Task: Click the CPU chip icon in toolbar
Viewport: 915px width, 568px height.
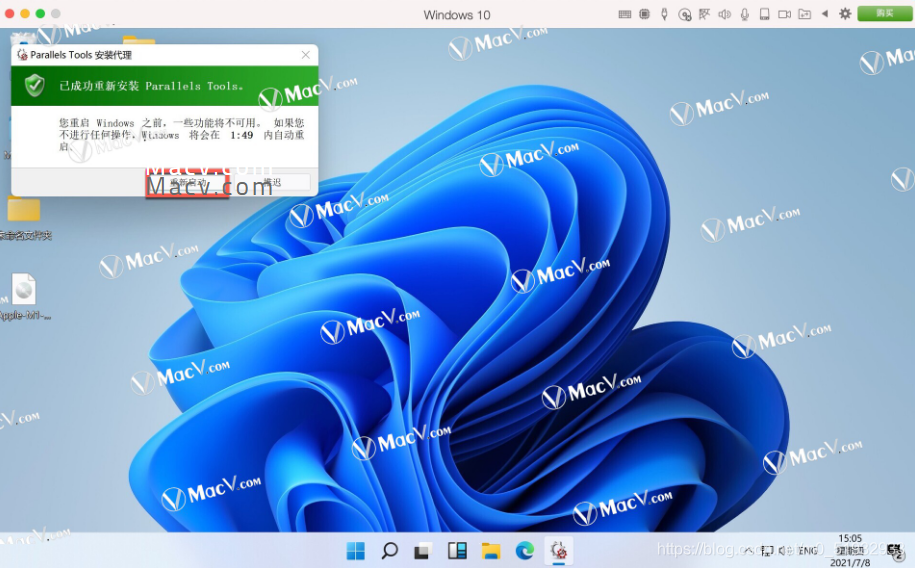Action: tap(644, 14)
